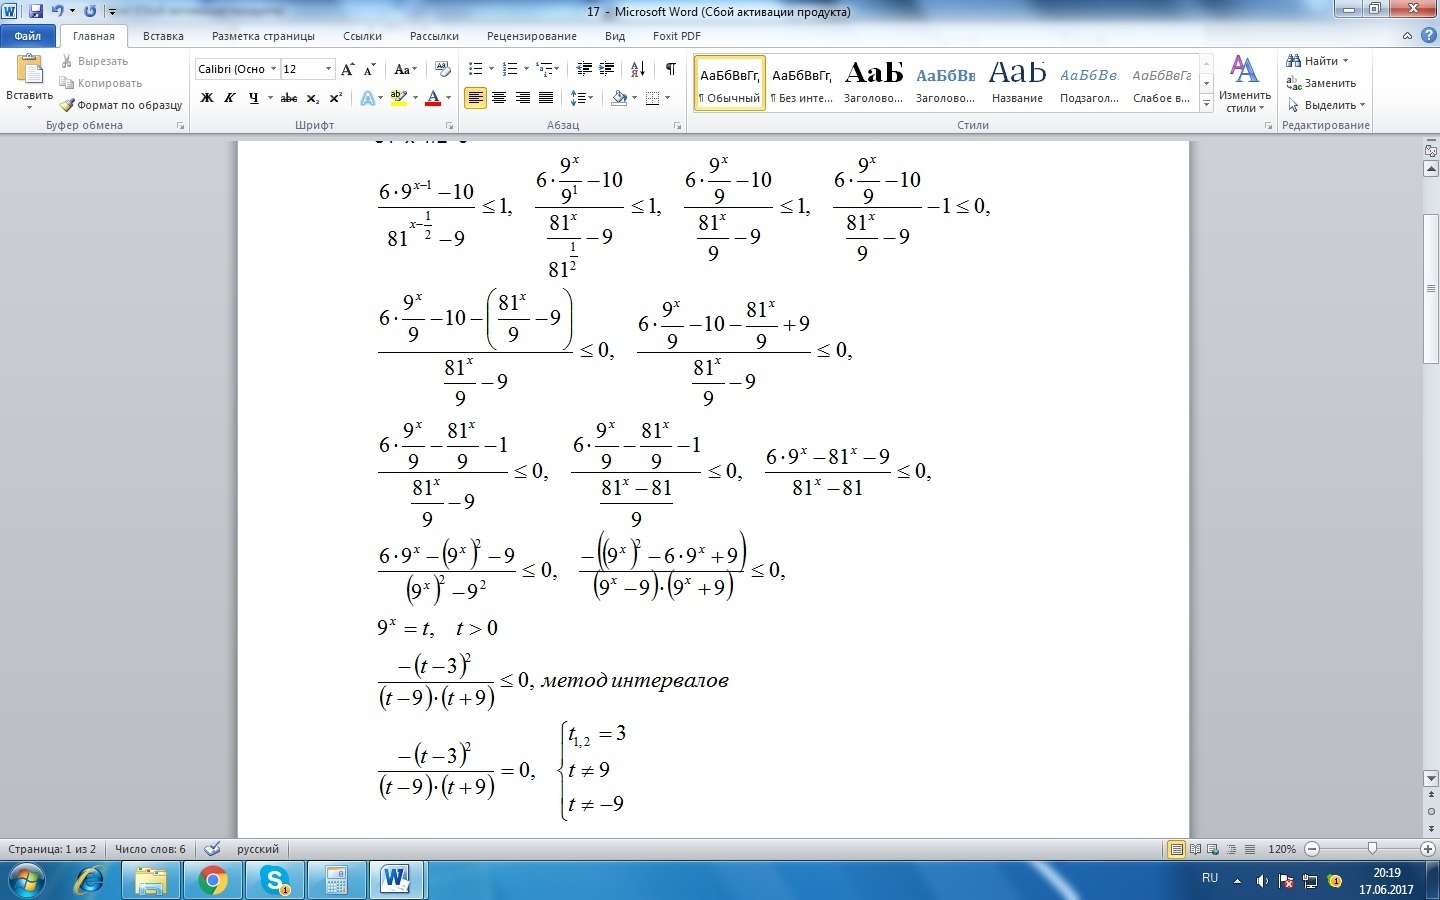Toggle bold formatting (Ж)
This screenshot has height=900, width=1440.
[x=207, y=98]
